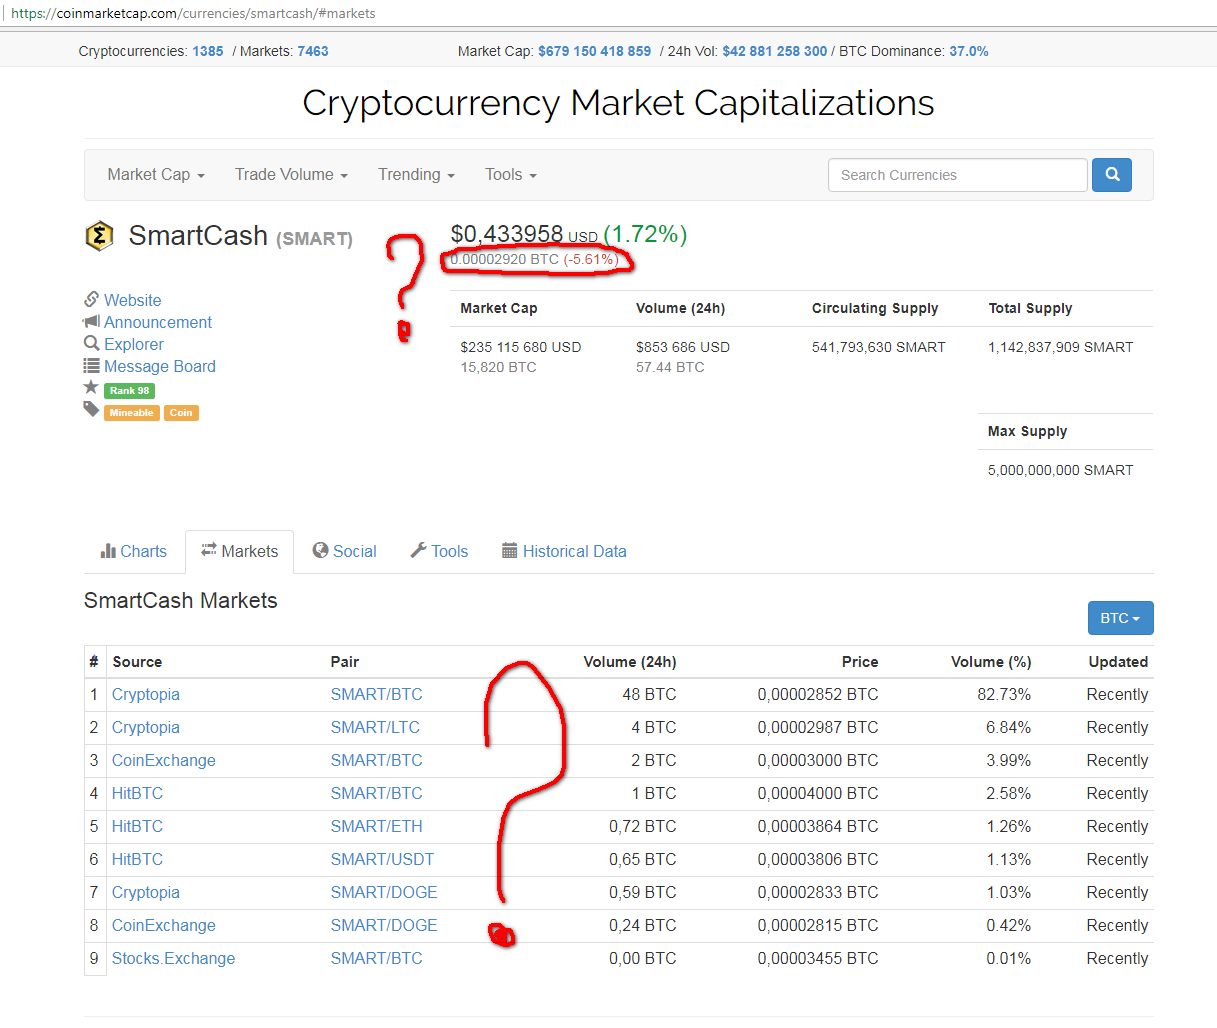Click the Mineable tag
1217x1028 pixels.
tap(131, 413)
